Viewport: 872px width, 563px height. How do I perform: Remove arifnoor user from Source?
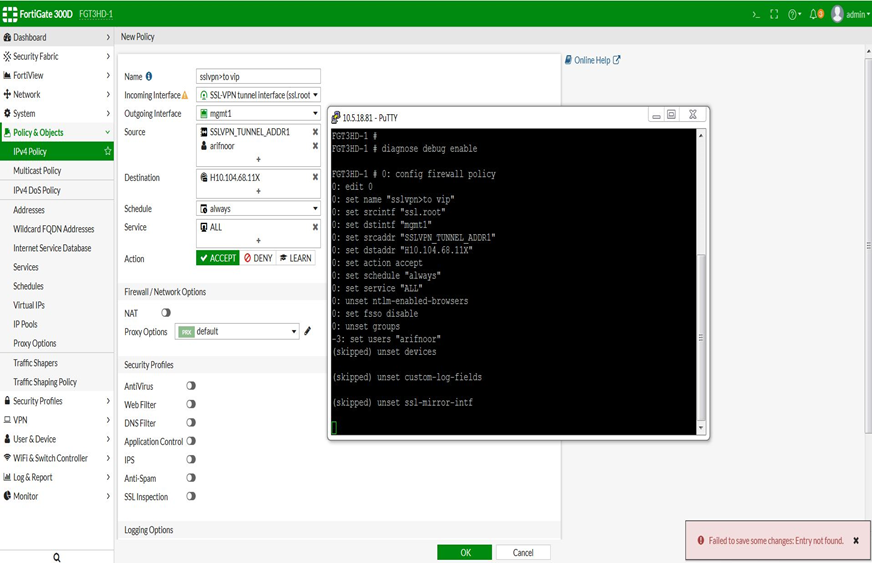[x=315, y=146]
